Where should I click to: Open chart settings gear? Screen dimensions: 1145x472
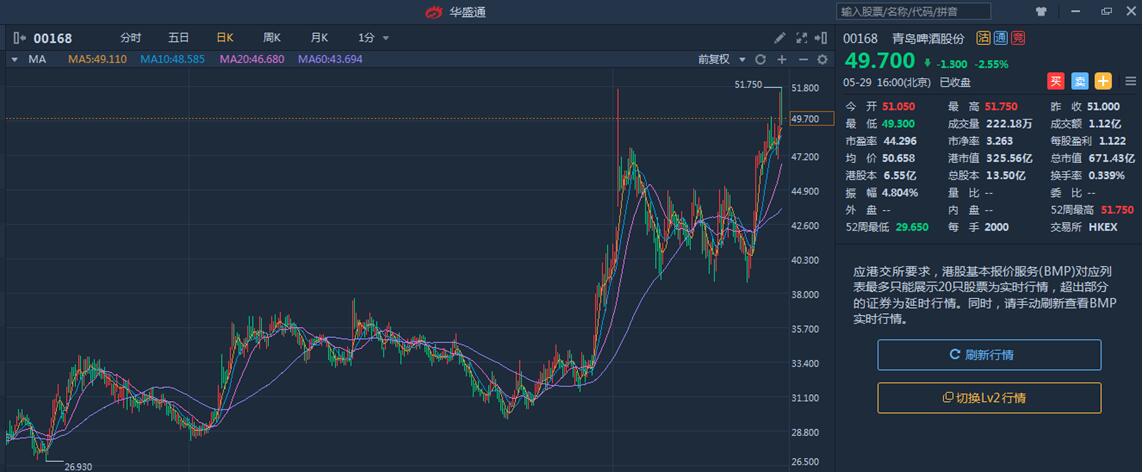pyautogui.click(x=822, y=59)
